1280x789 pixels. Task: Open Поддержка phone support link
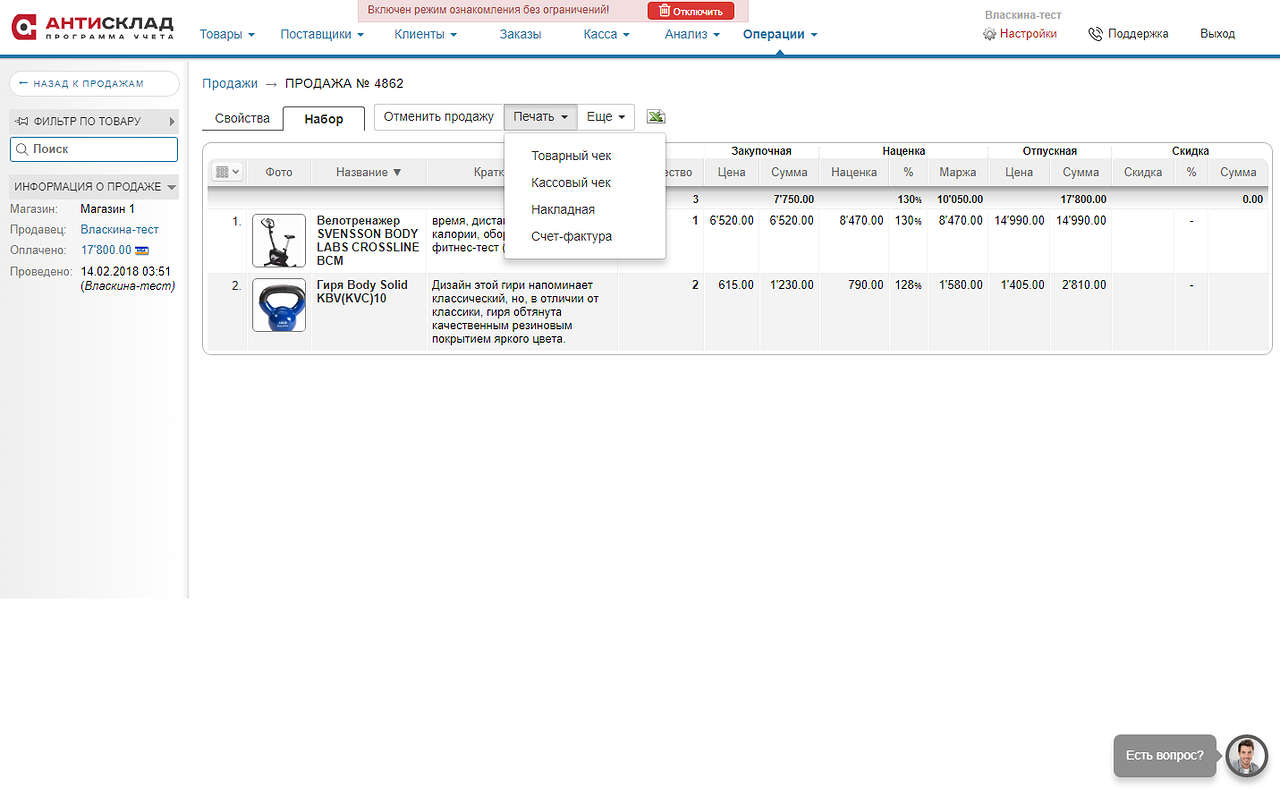[1128, 34]
